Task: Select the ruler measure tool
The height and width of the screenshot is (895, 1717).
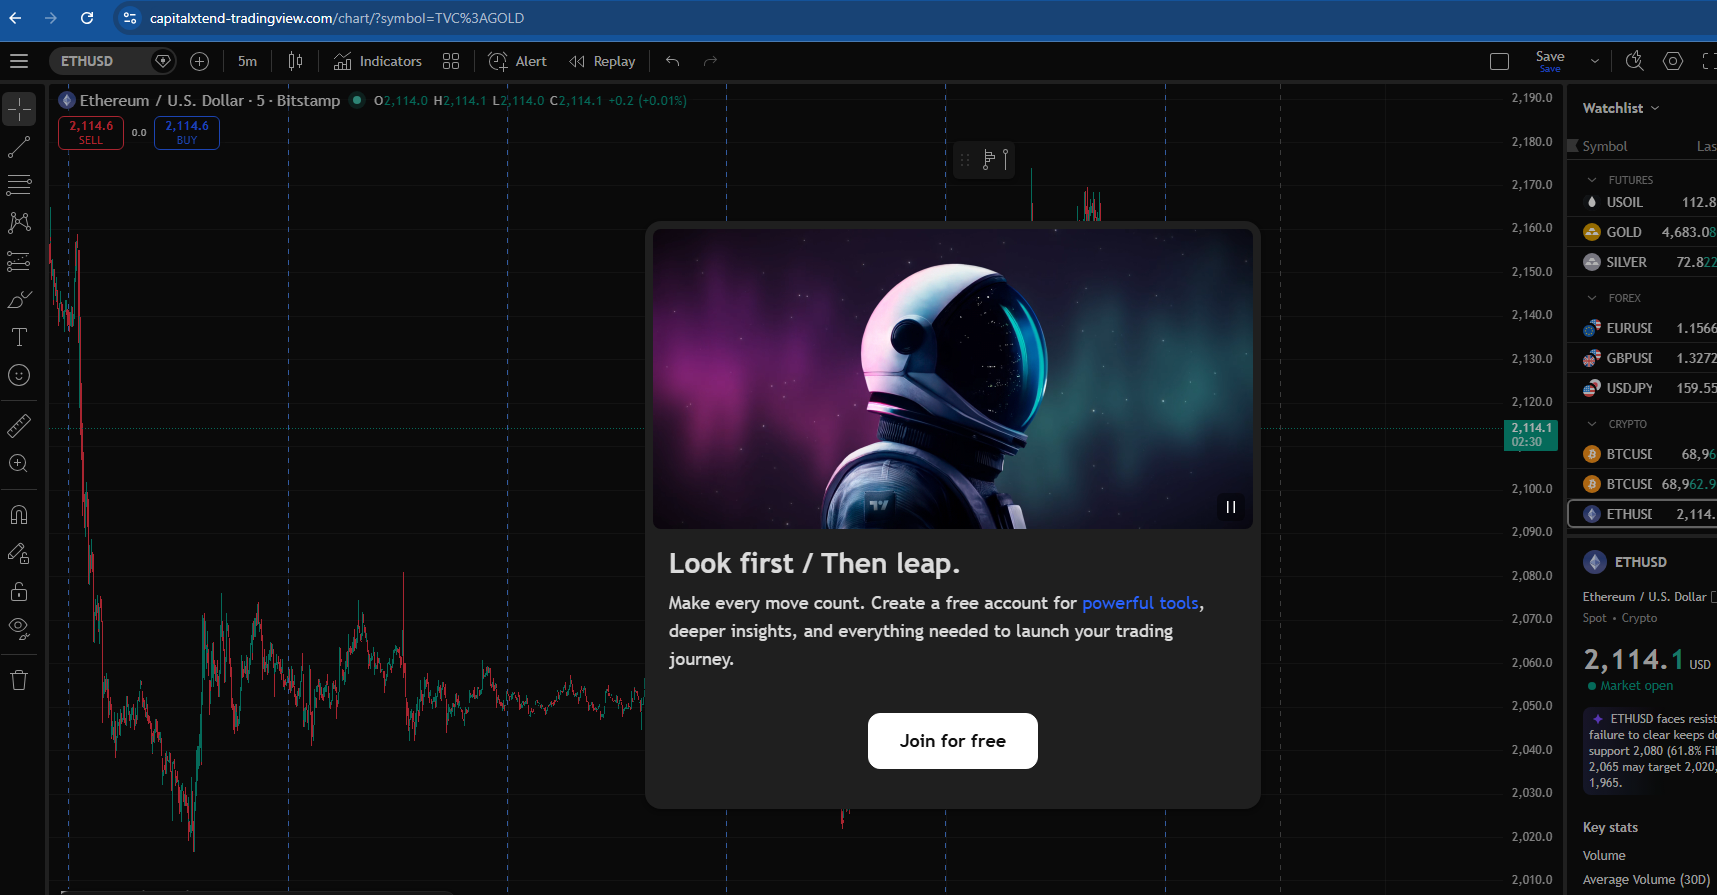Action: (x=19, y=426)
